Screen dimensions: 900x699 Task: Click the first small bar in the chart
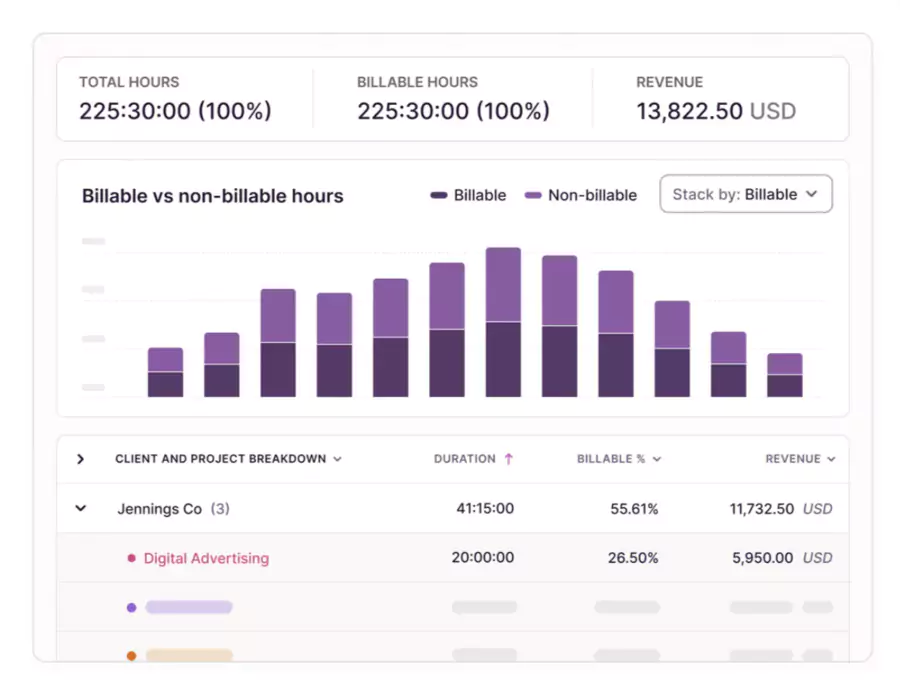point(165,370)
